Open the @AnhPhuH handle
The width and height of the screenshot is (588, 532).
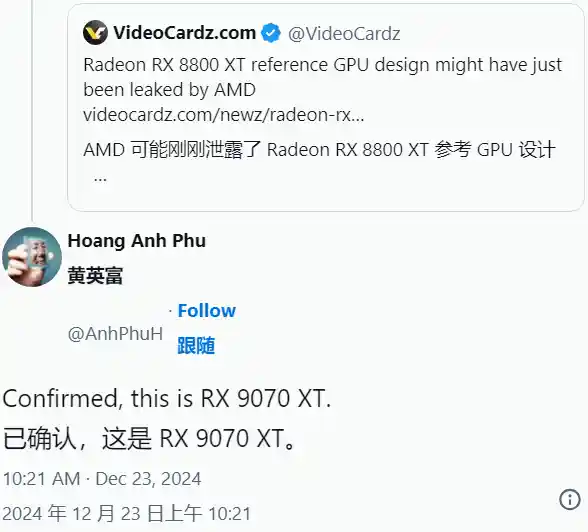(116, 333)
